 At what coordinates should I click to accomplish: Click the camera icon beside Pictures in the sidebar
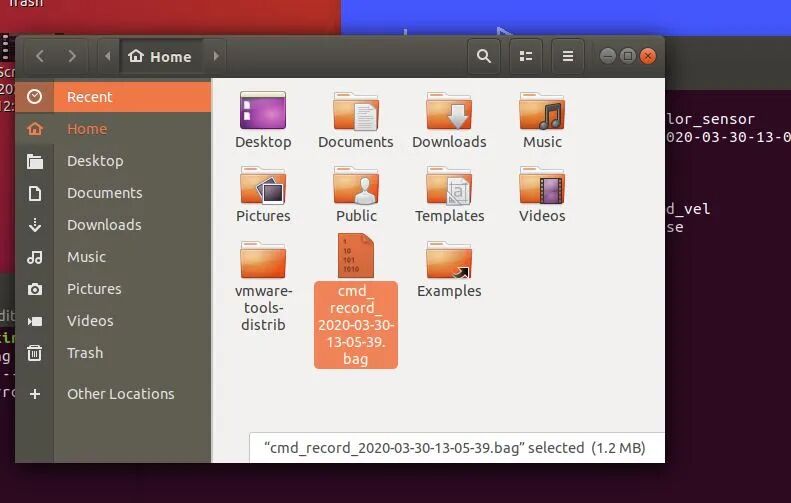(34, 289)
